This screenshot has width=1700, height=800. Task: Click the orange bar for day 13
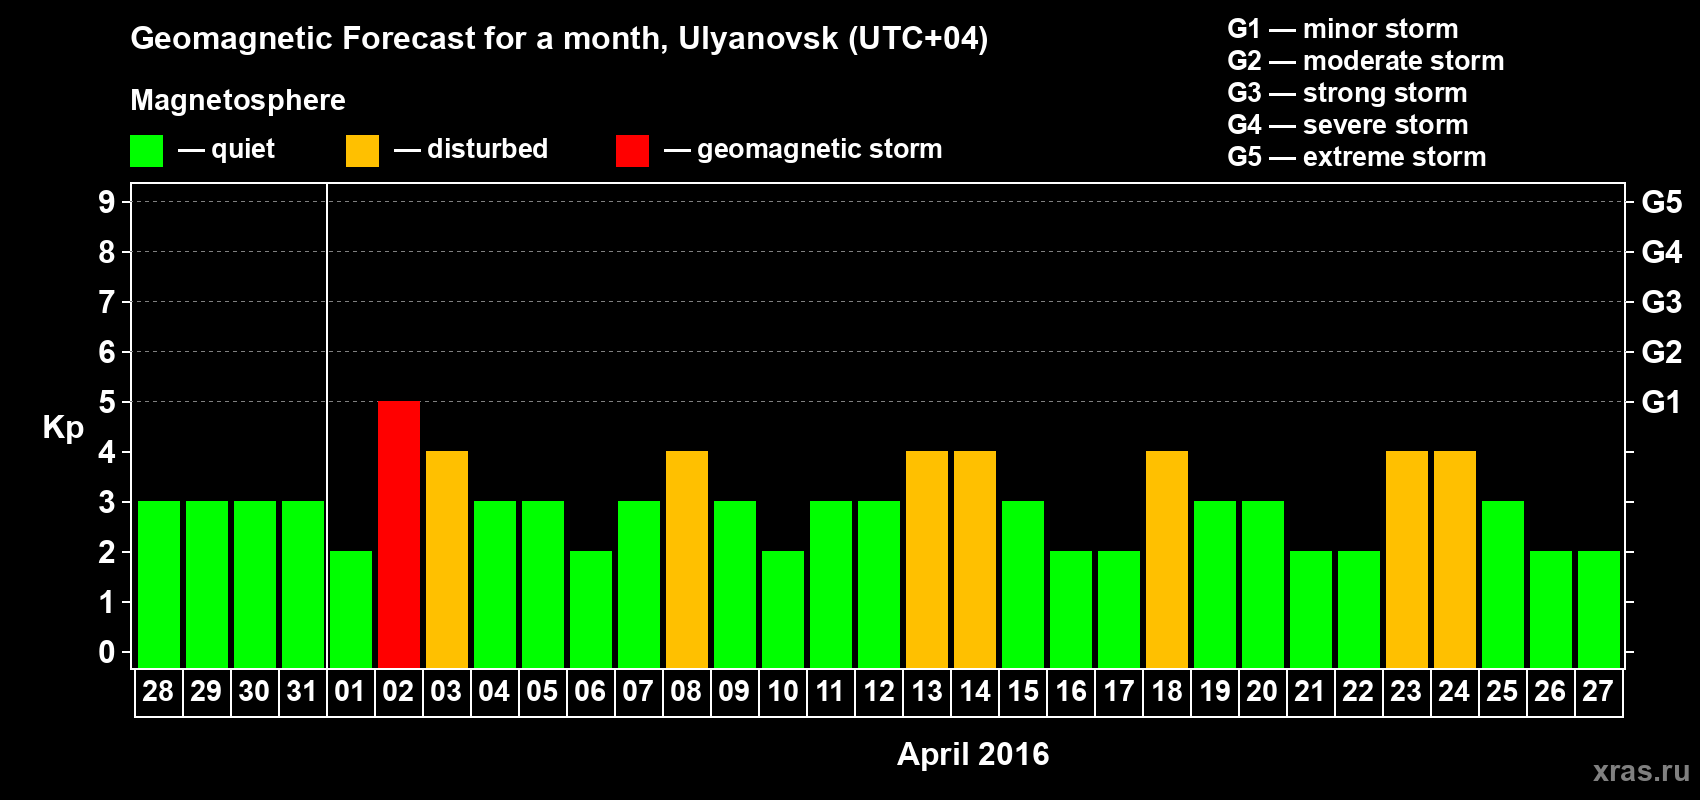tap(927, 559)
